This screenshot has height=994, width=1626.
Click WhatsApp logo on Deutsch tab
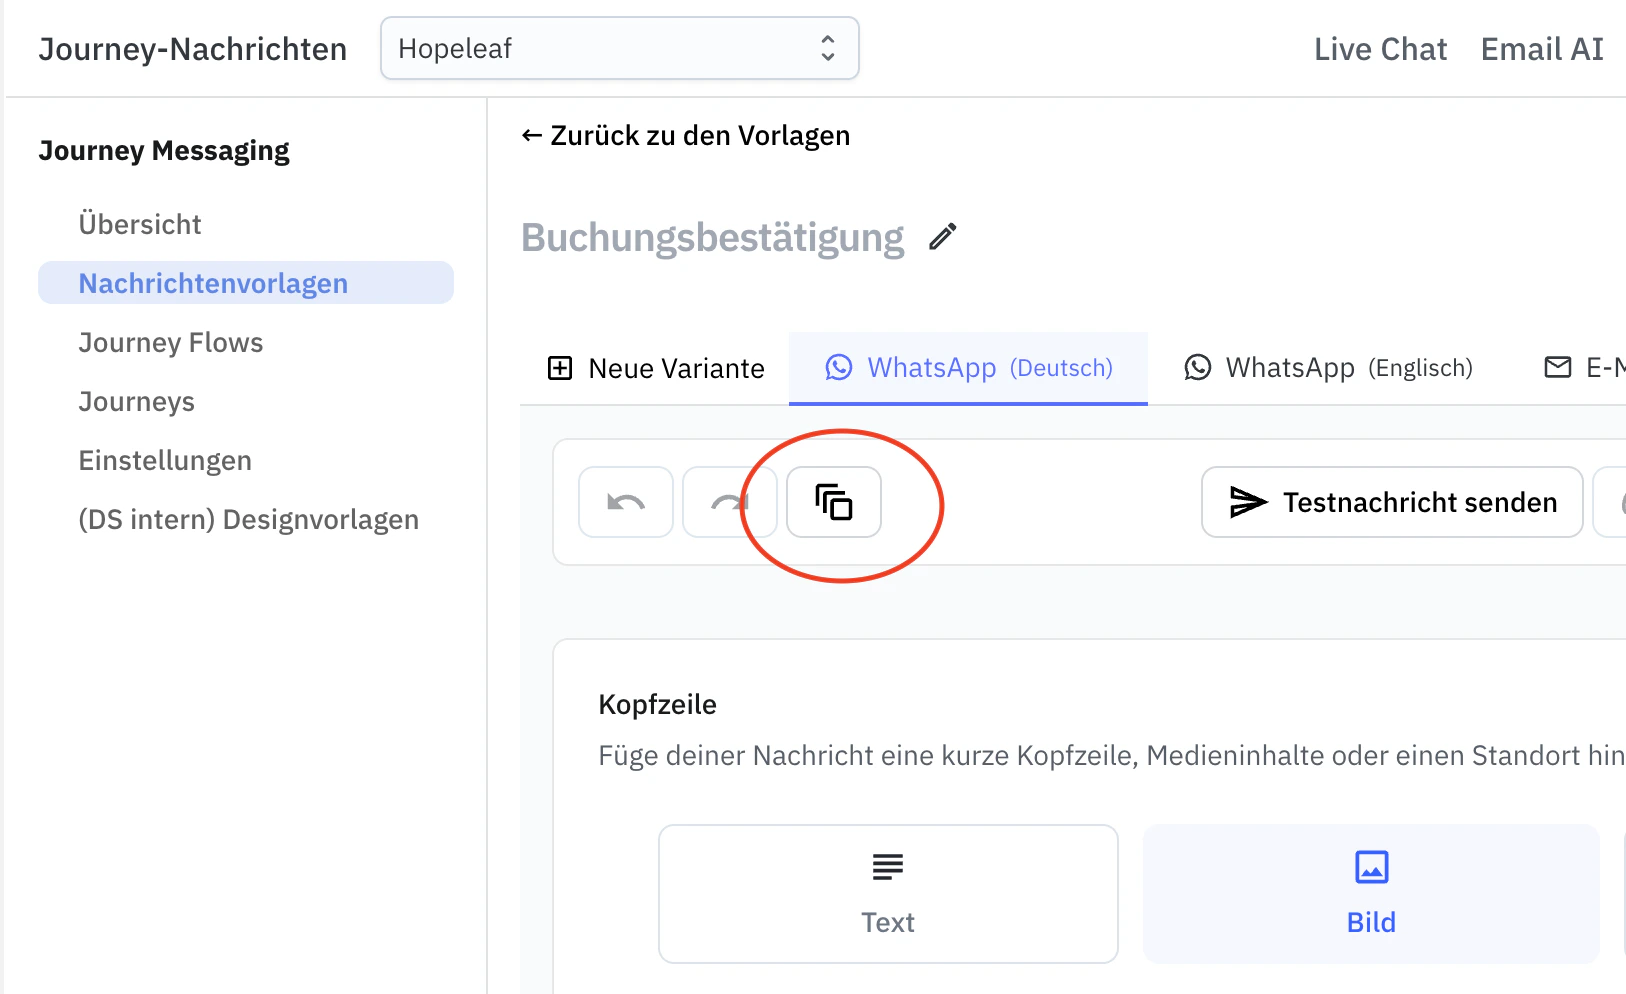839,367
